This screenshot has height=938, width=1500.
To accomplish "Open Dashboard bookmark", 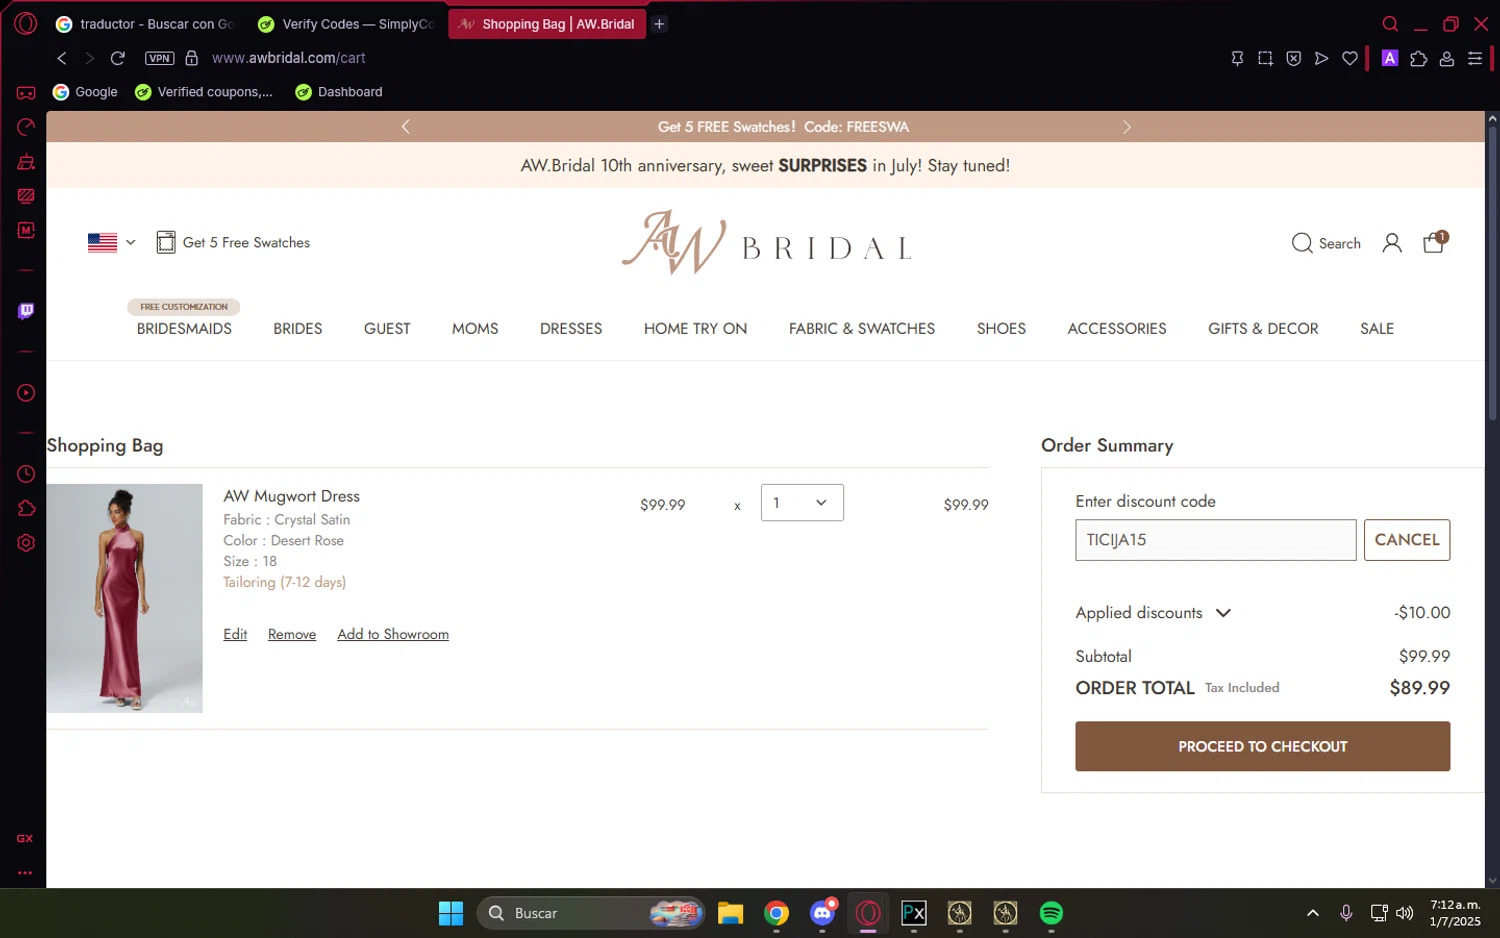I will [x=339, y=92].
